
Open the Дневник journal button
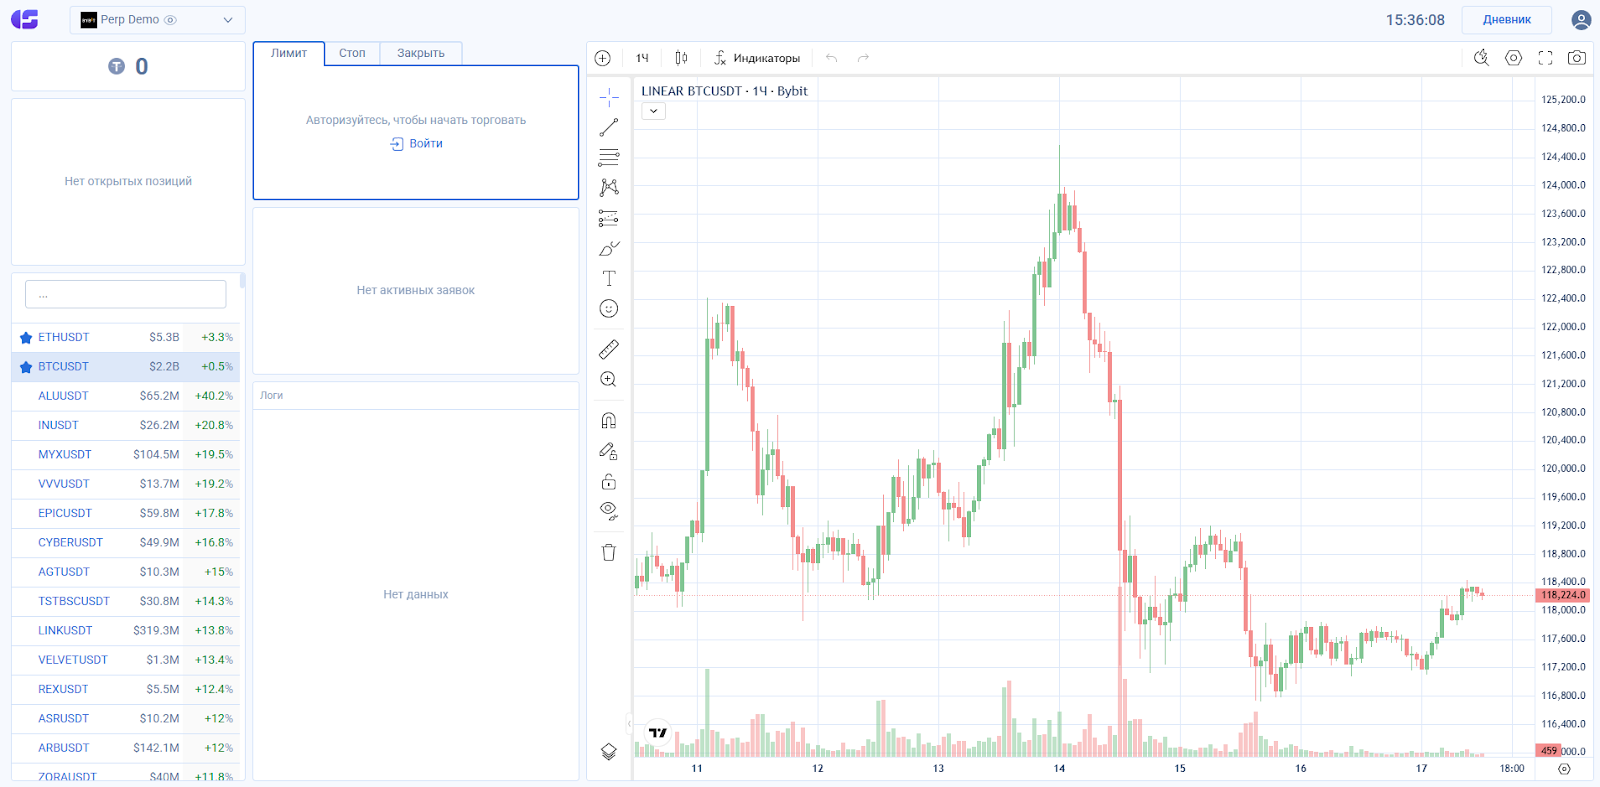click(1506, 20)
